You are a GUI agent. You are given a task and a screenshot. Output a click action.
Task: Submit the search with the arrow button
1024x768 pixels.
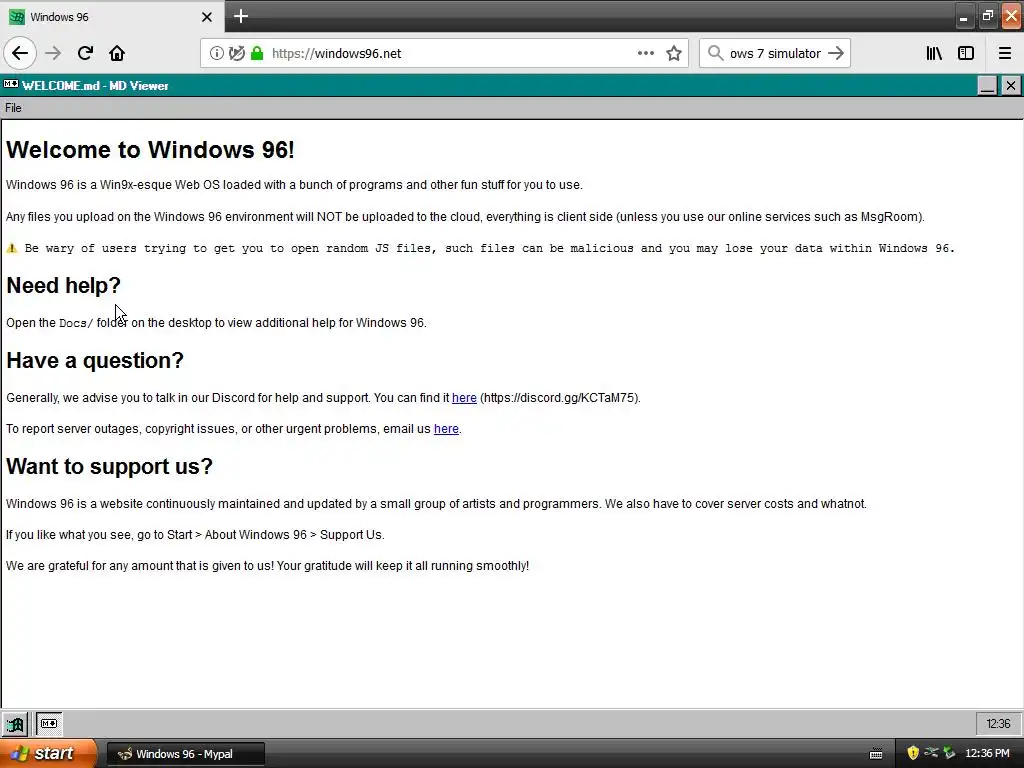coord(836,54)
